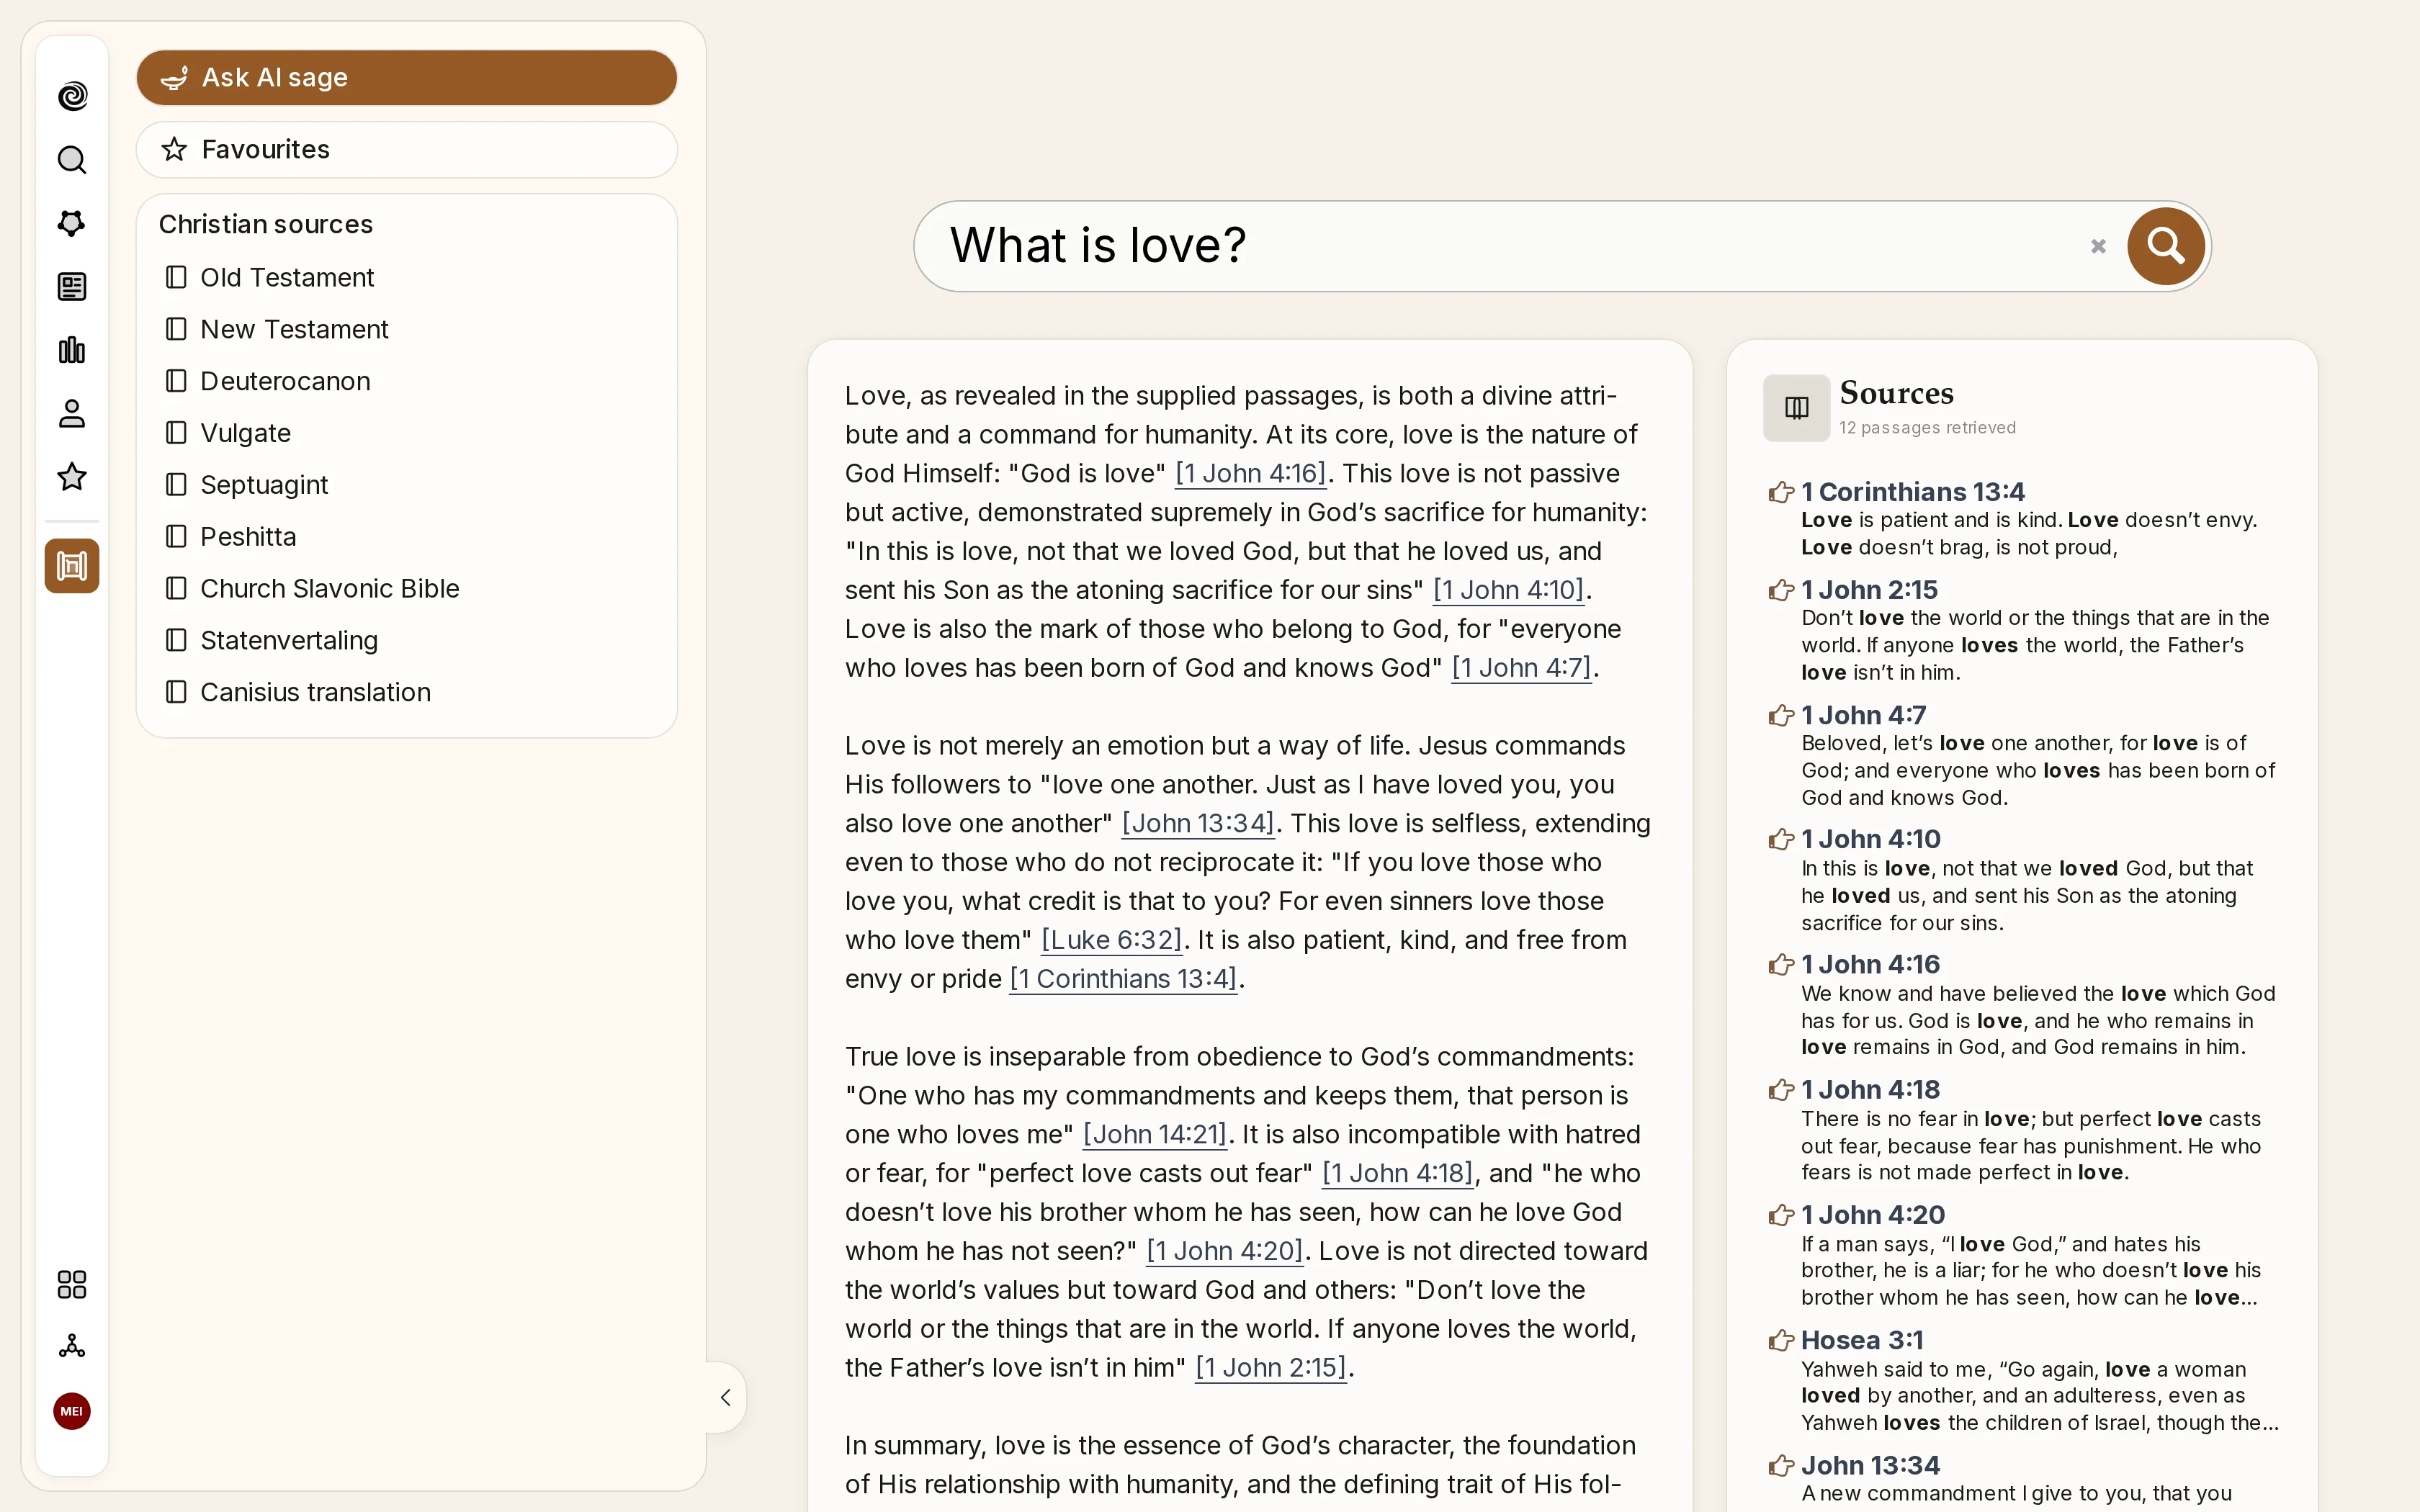The height and width of the screenshot is (1512, 2420).
Task: Open 1 John 4:20 source heading
Action: (x=1873, y=1215)
